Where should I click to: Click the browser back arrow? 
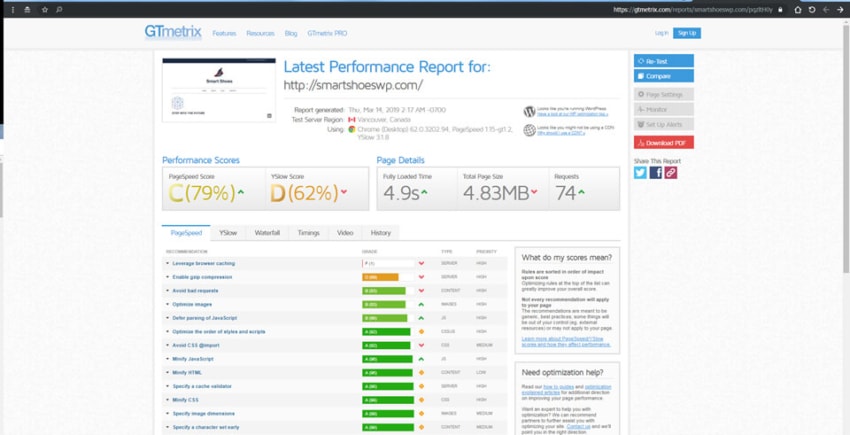[x=826, y=10]
